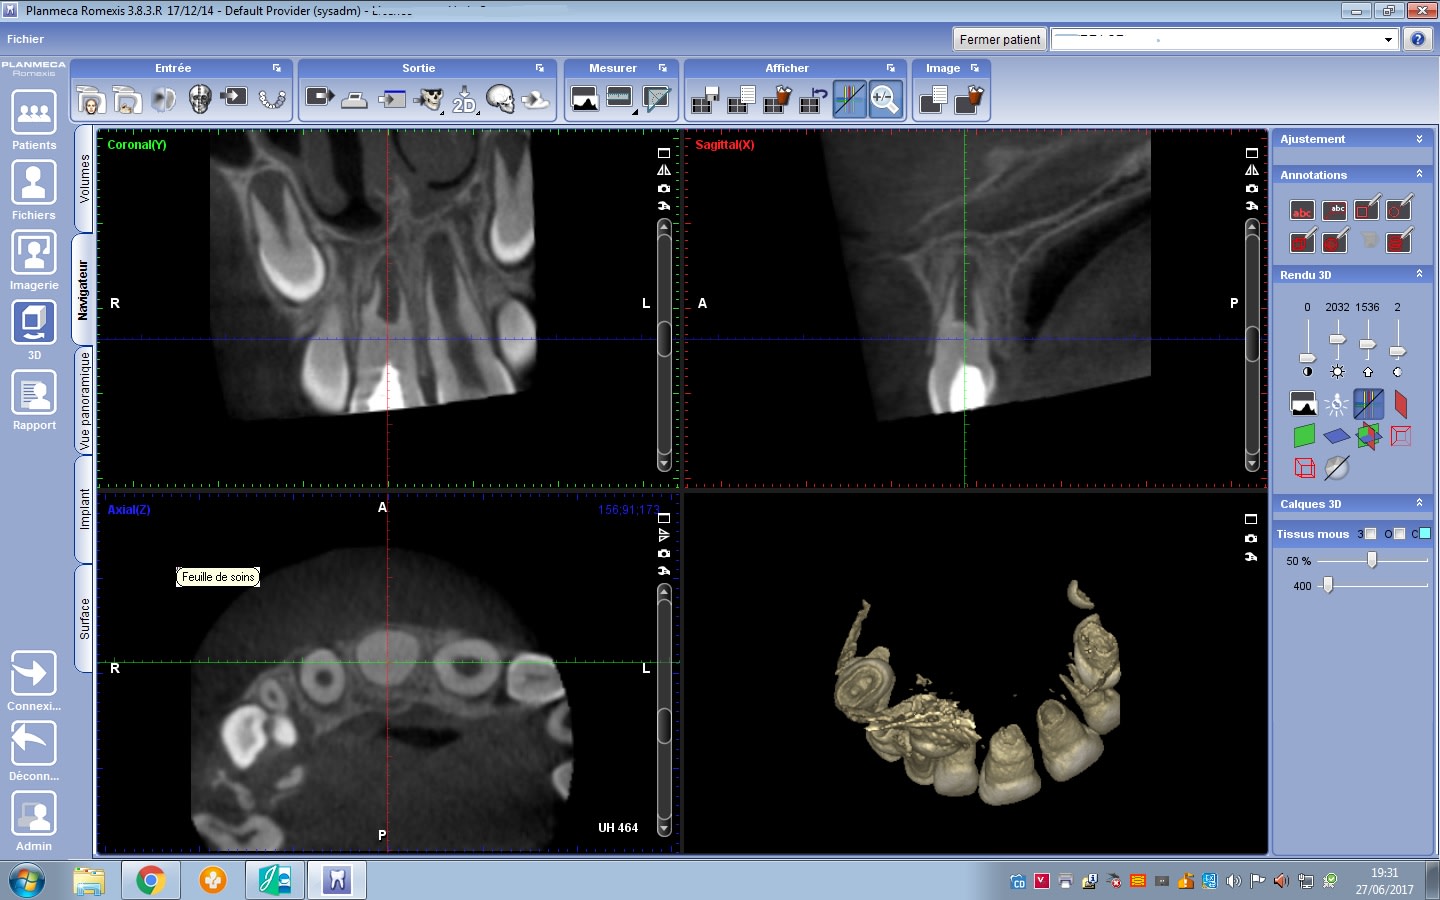Adjust the Tissus mous 50 % slider

coord(1372,561)
